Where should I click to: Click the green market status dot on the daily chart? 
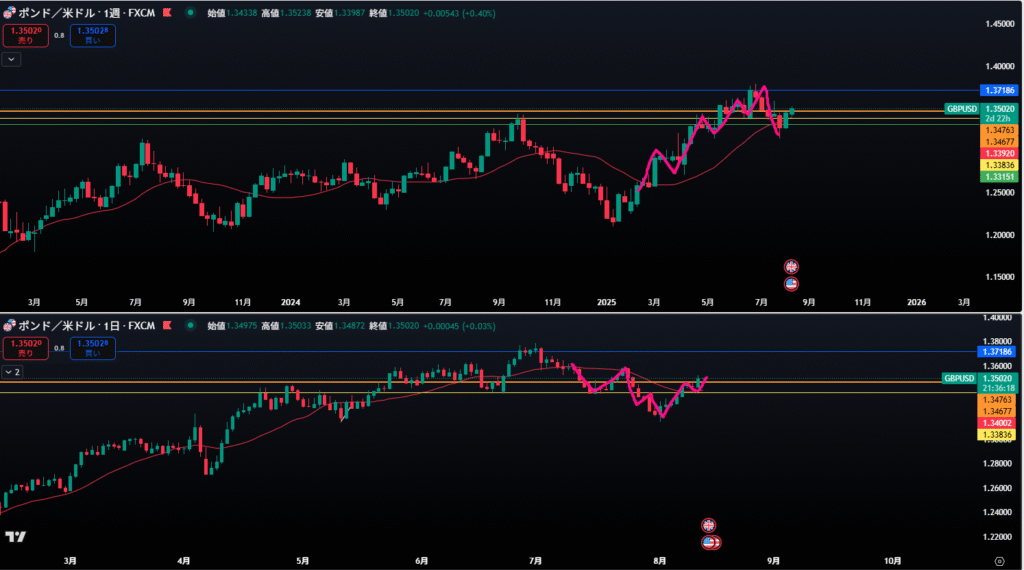click(190, 325)
